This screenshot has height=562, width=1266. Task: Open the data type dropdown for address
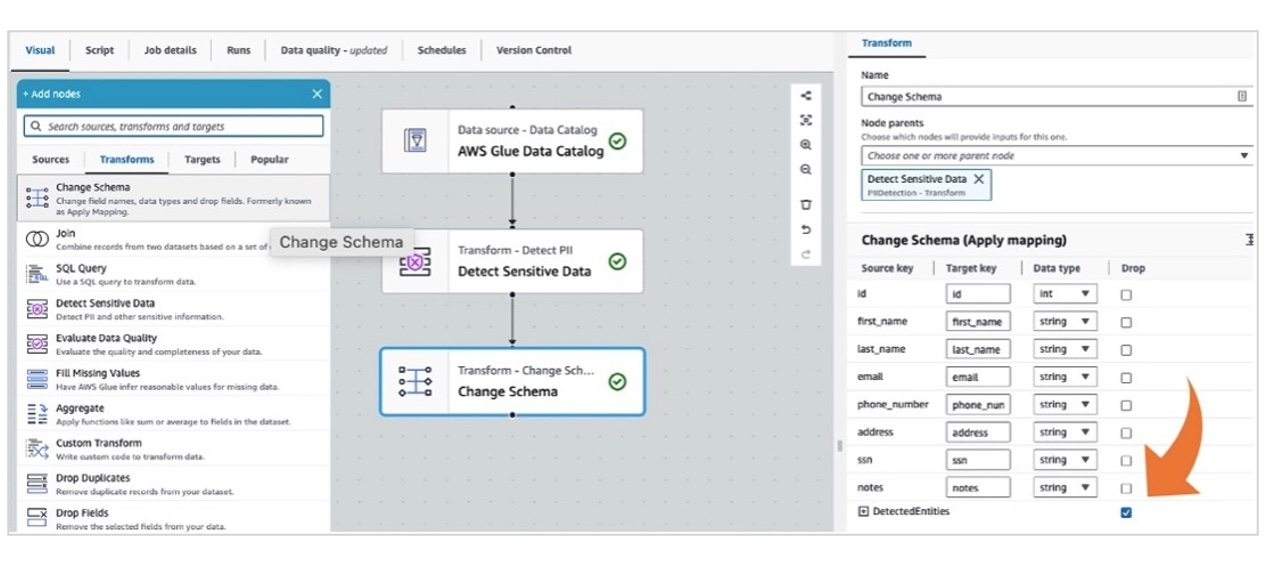1066,433
